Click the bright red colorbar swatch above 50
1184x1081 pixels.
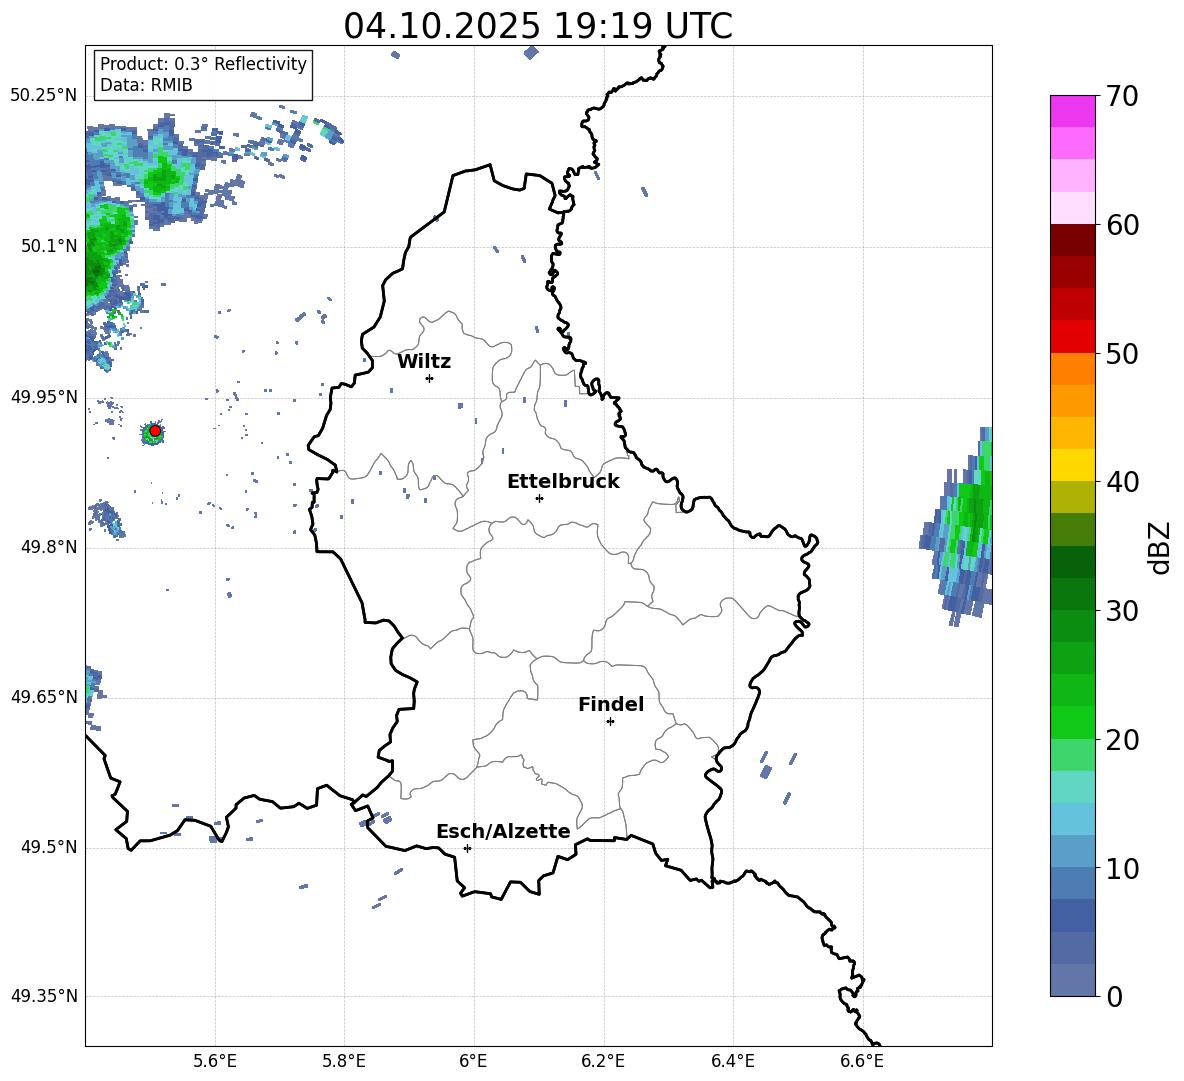pos(1072,337)
